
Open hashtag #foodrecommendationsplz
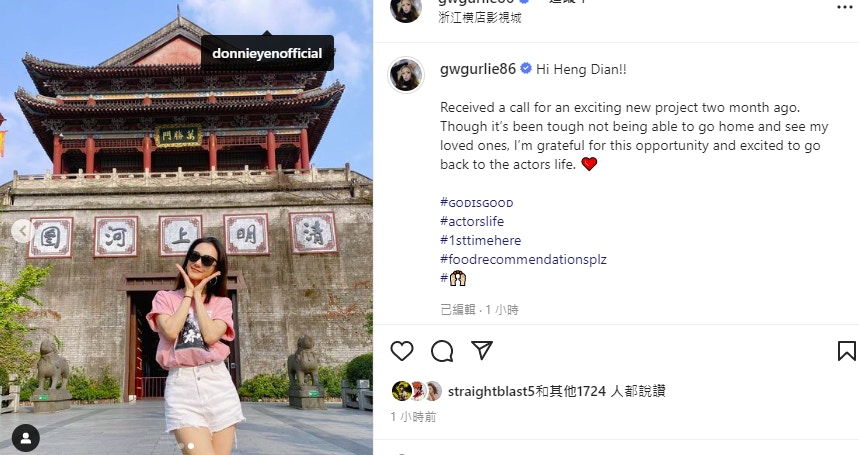pos(523,259)
